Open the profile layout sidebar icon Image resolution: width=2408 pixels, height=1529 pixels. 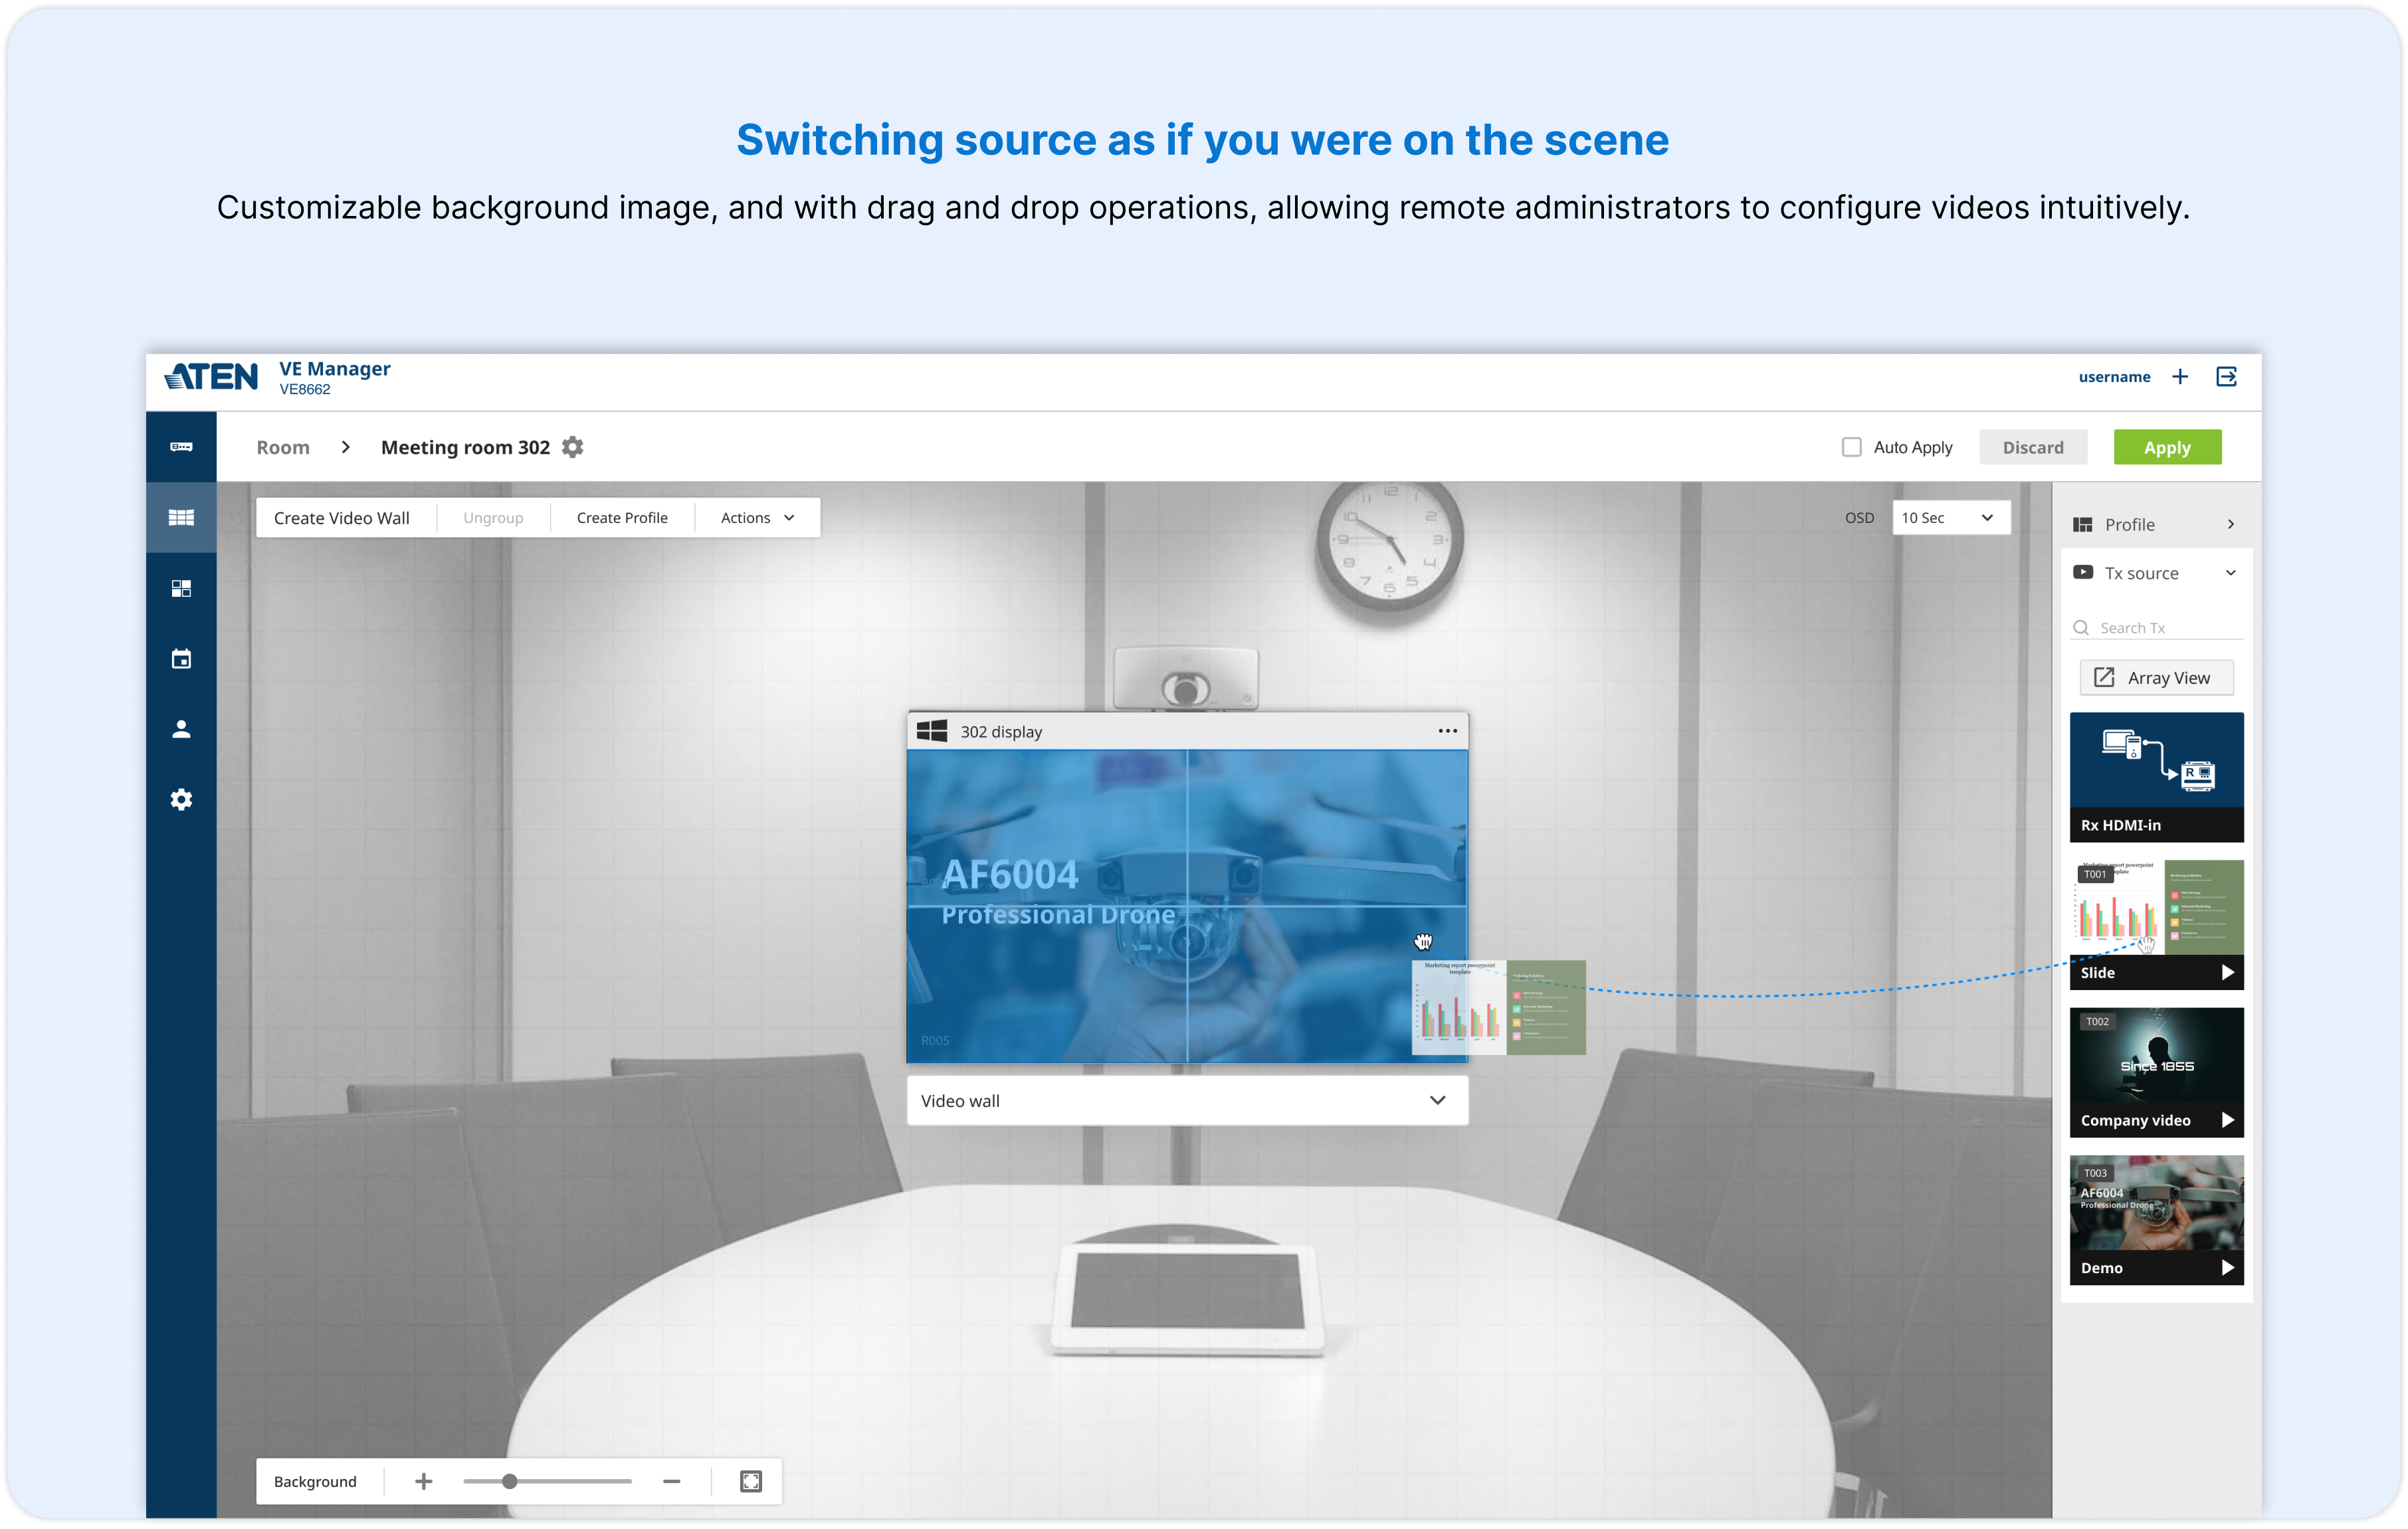point(181,588)
